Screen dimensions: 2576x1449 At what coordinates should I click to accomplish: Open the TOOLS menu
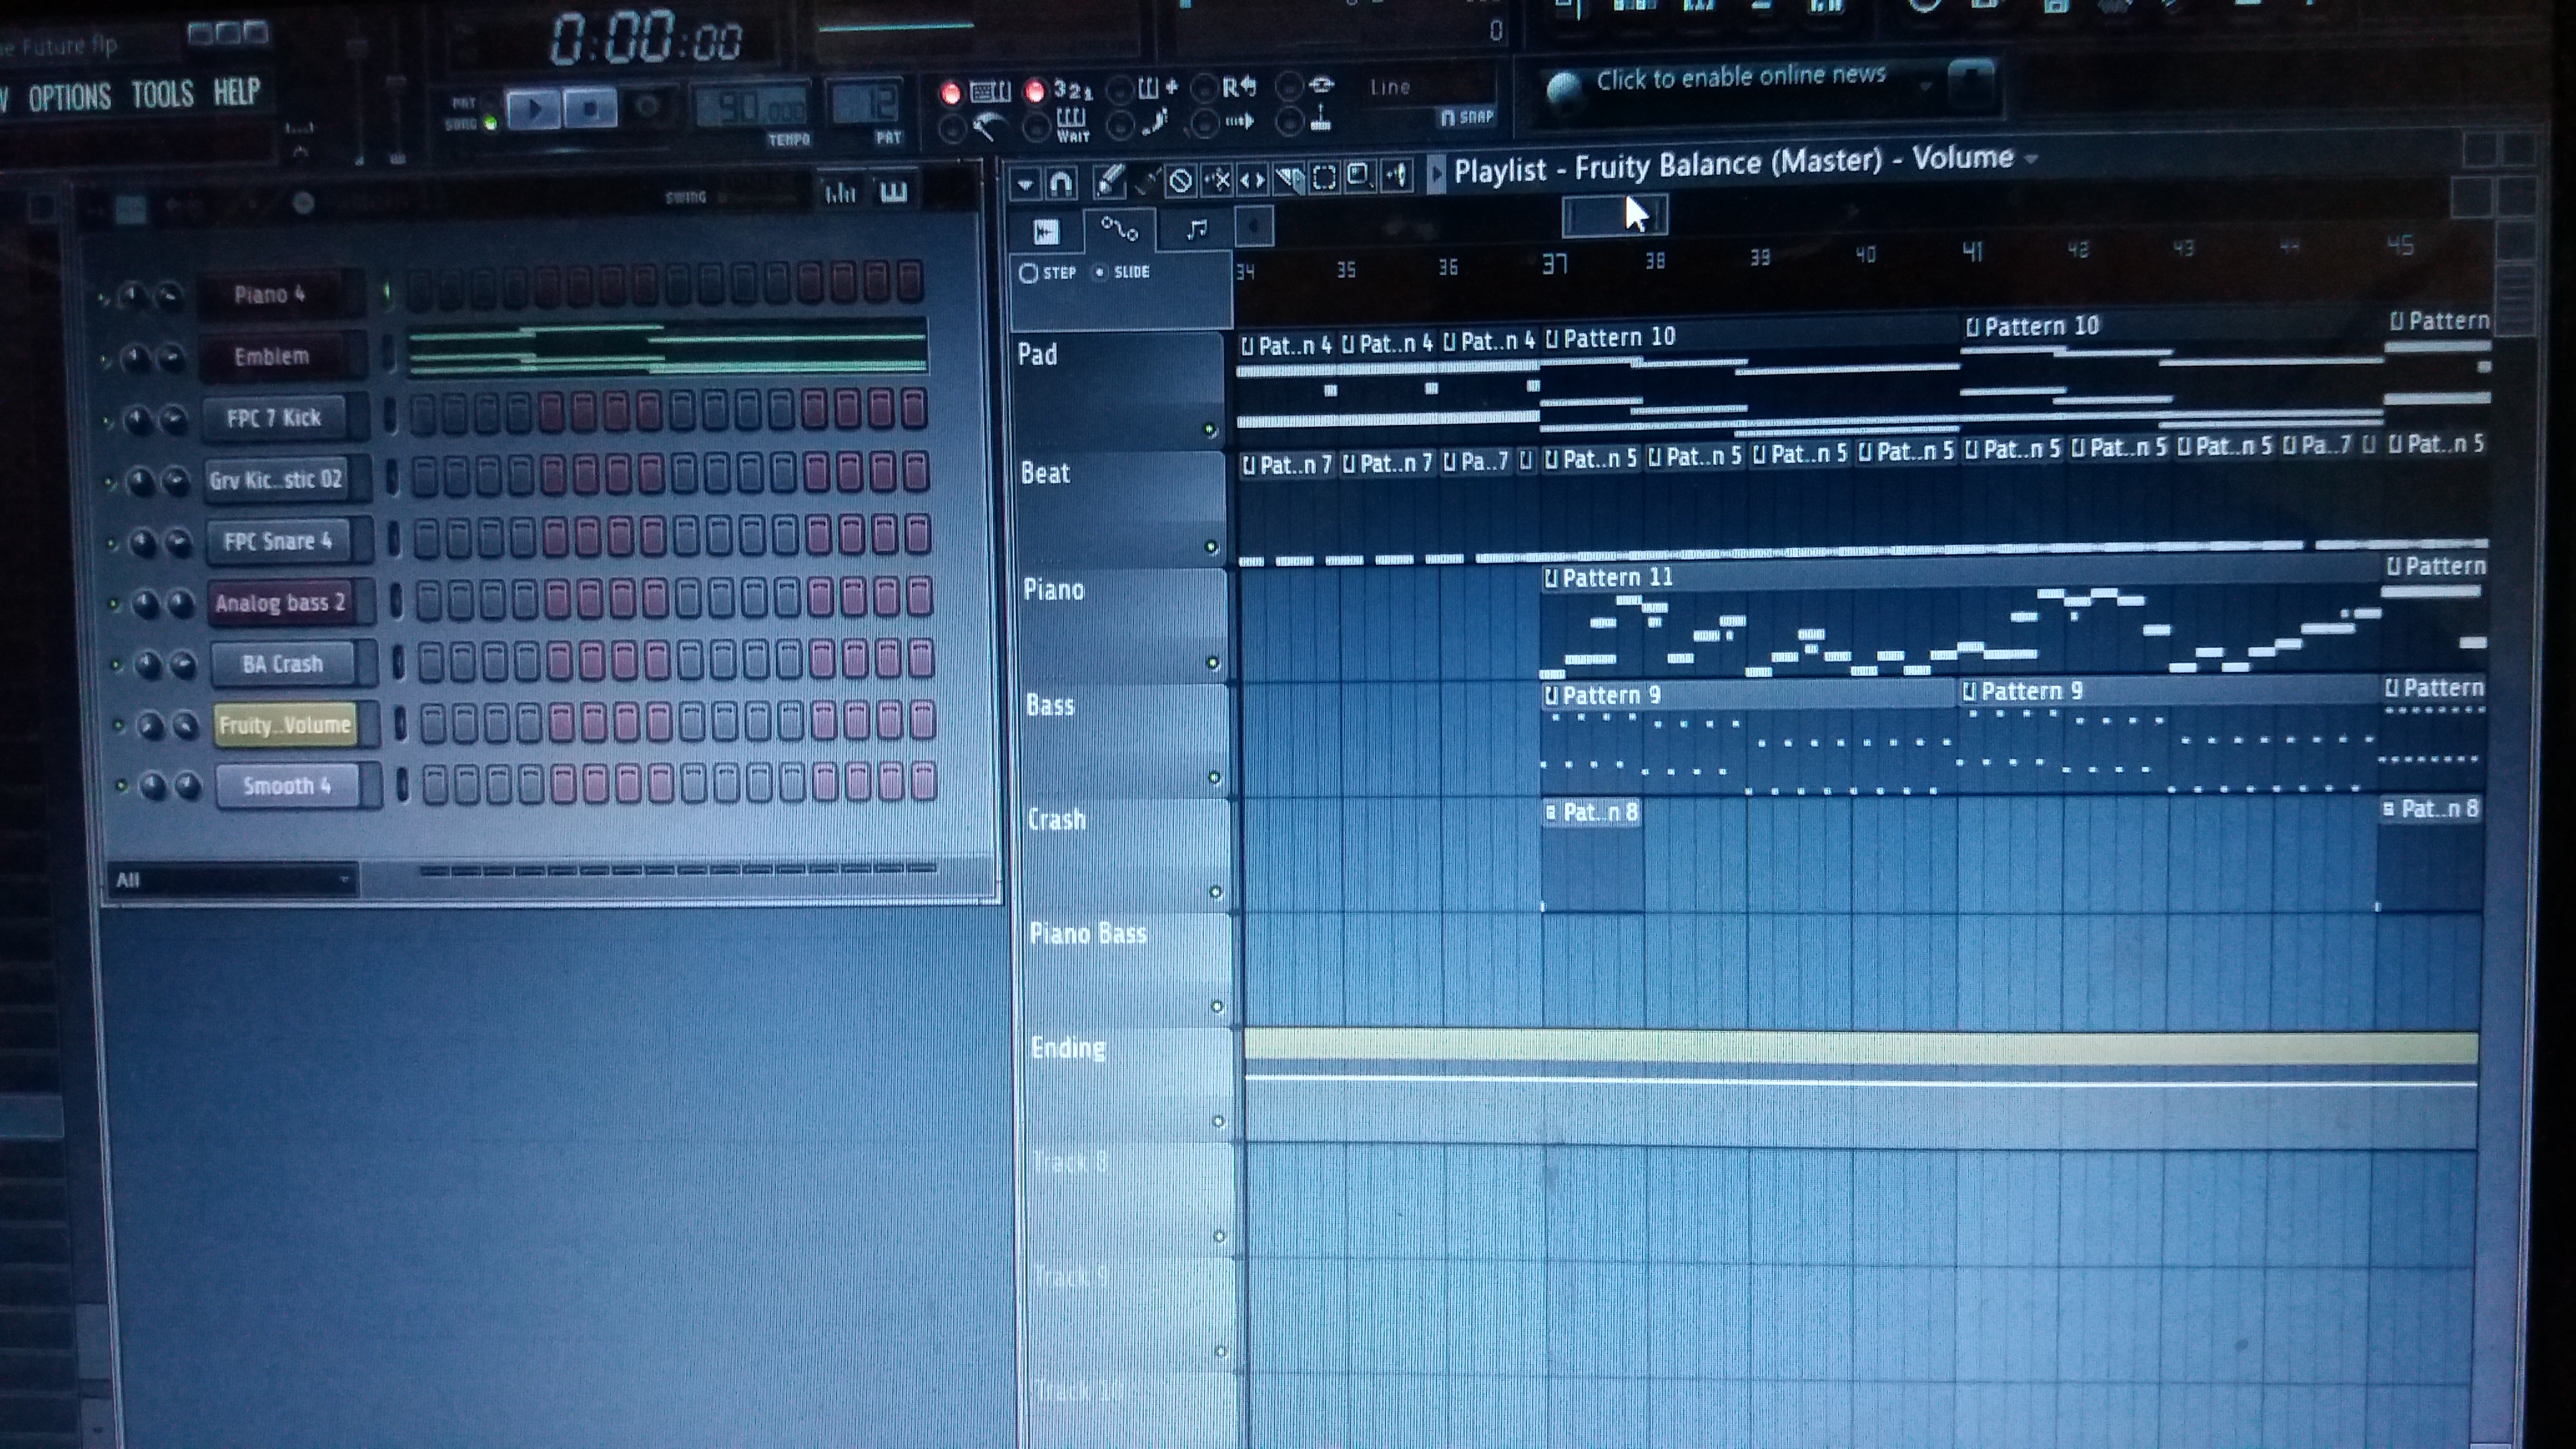[162, 95]
